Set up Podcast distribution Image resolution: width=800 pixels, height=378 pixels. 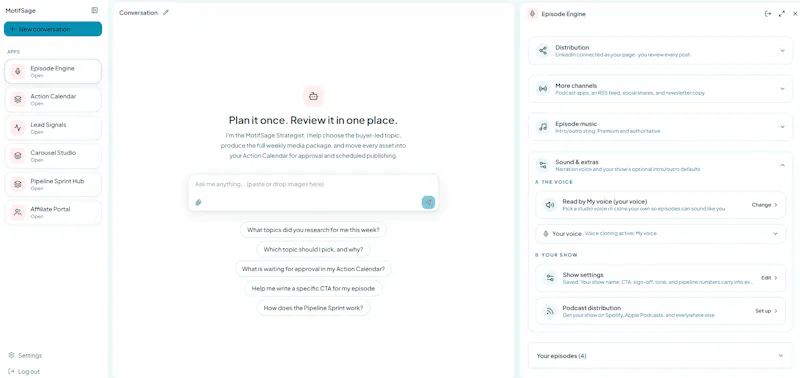pos(766,311)
